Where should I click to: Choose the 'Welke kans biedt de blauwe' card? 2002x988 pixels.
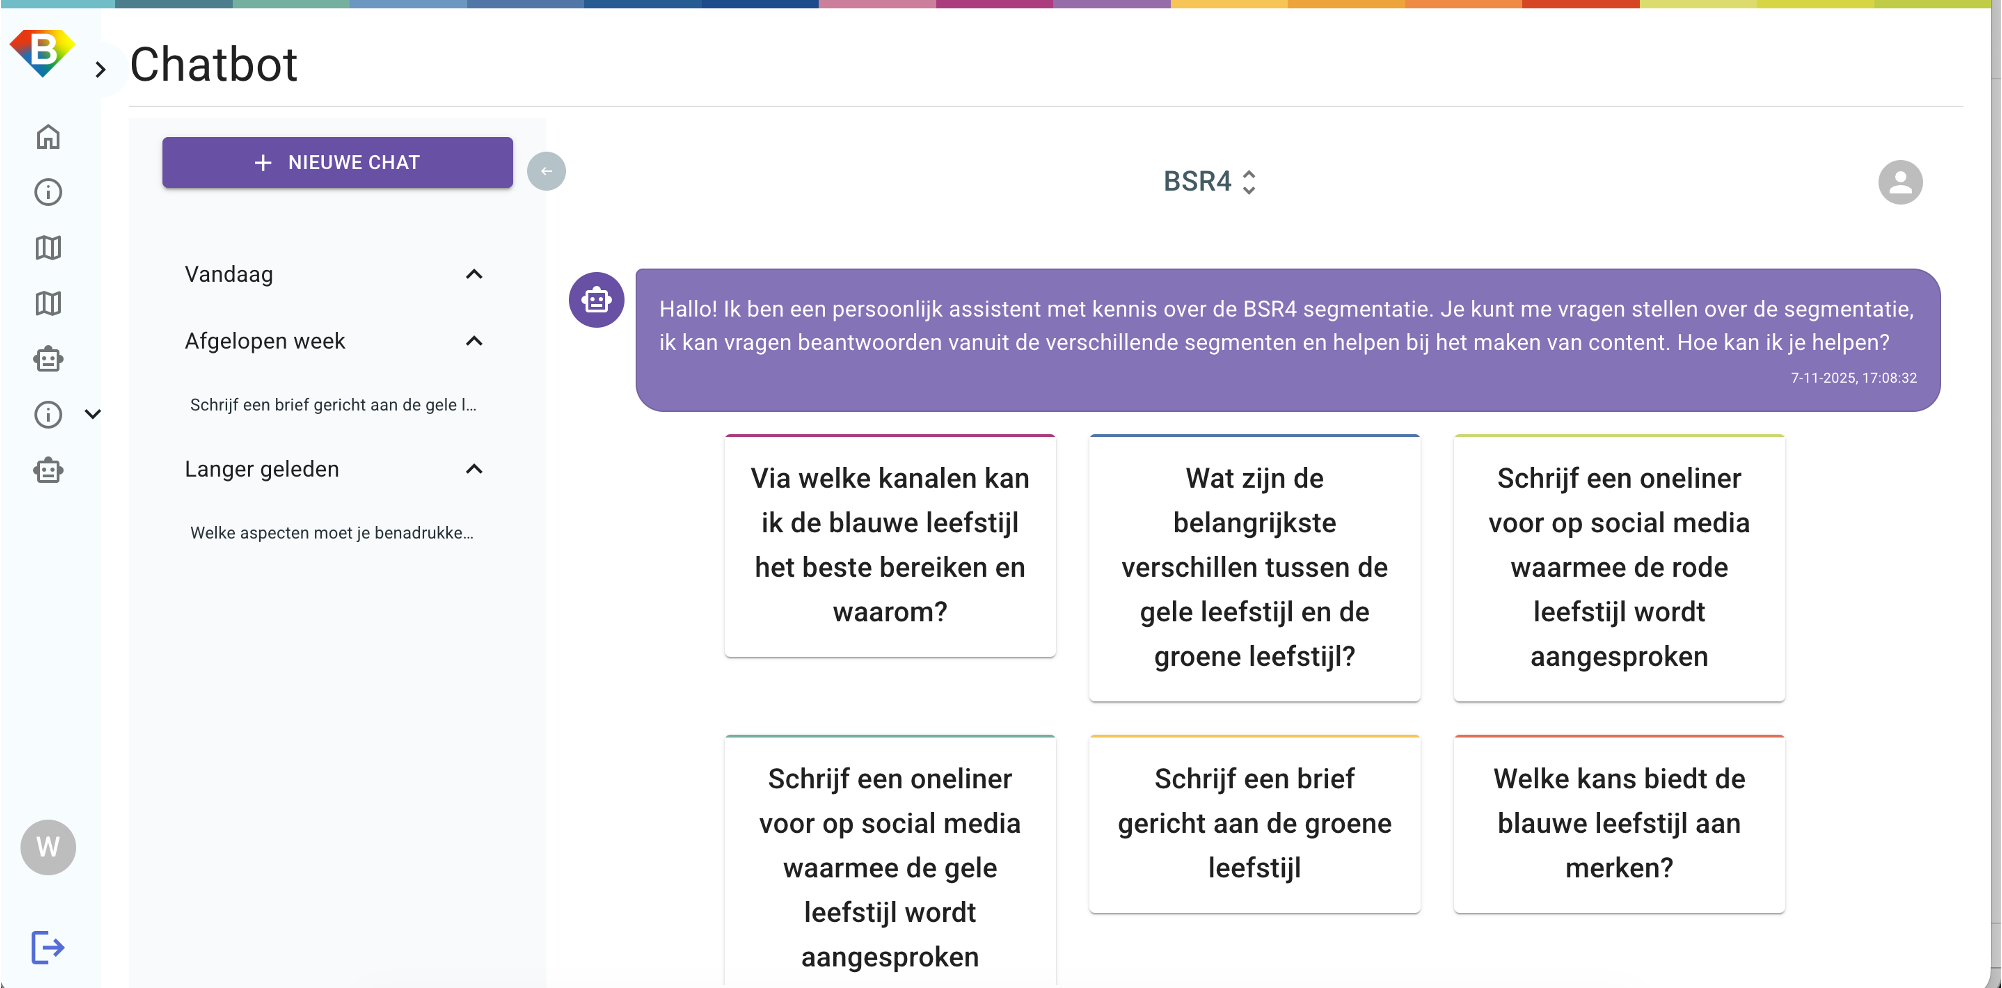pyautogui.click(x=1618, y=823)
